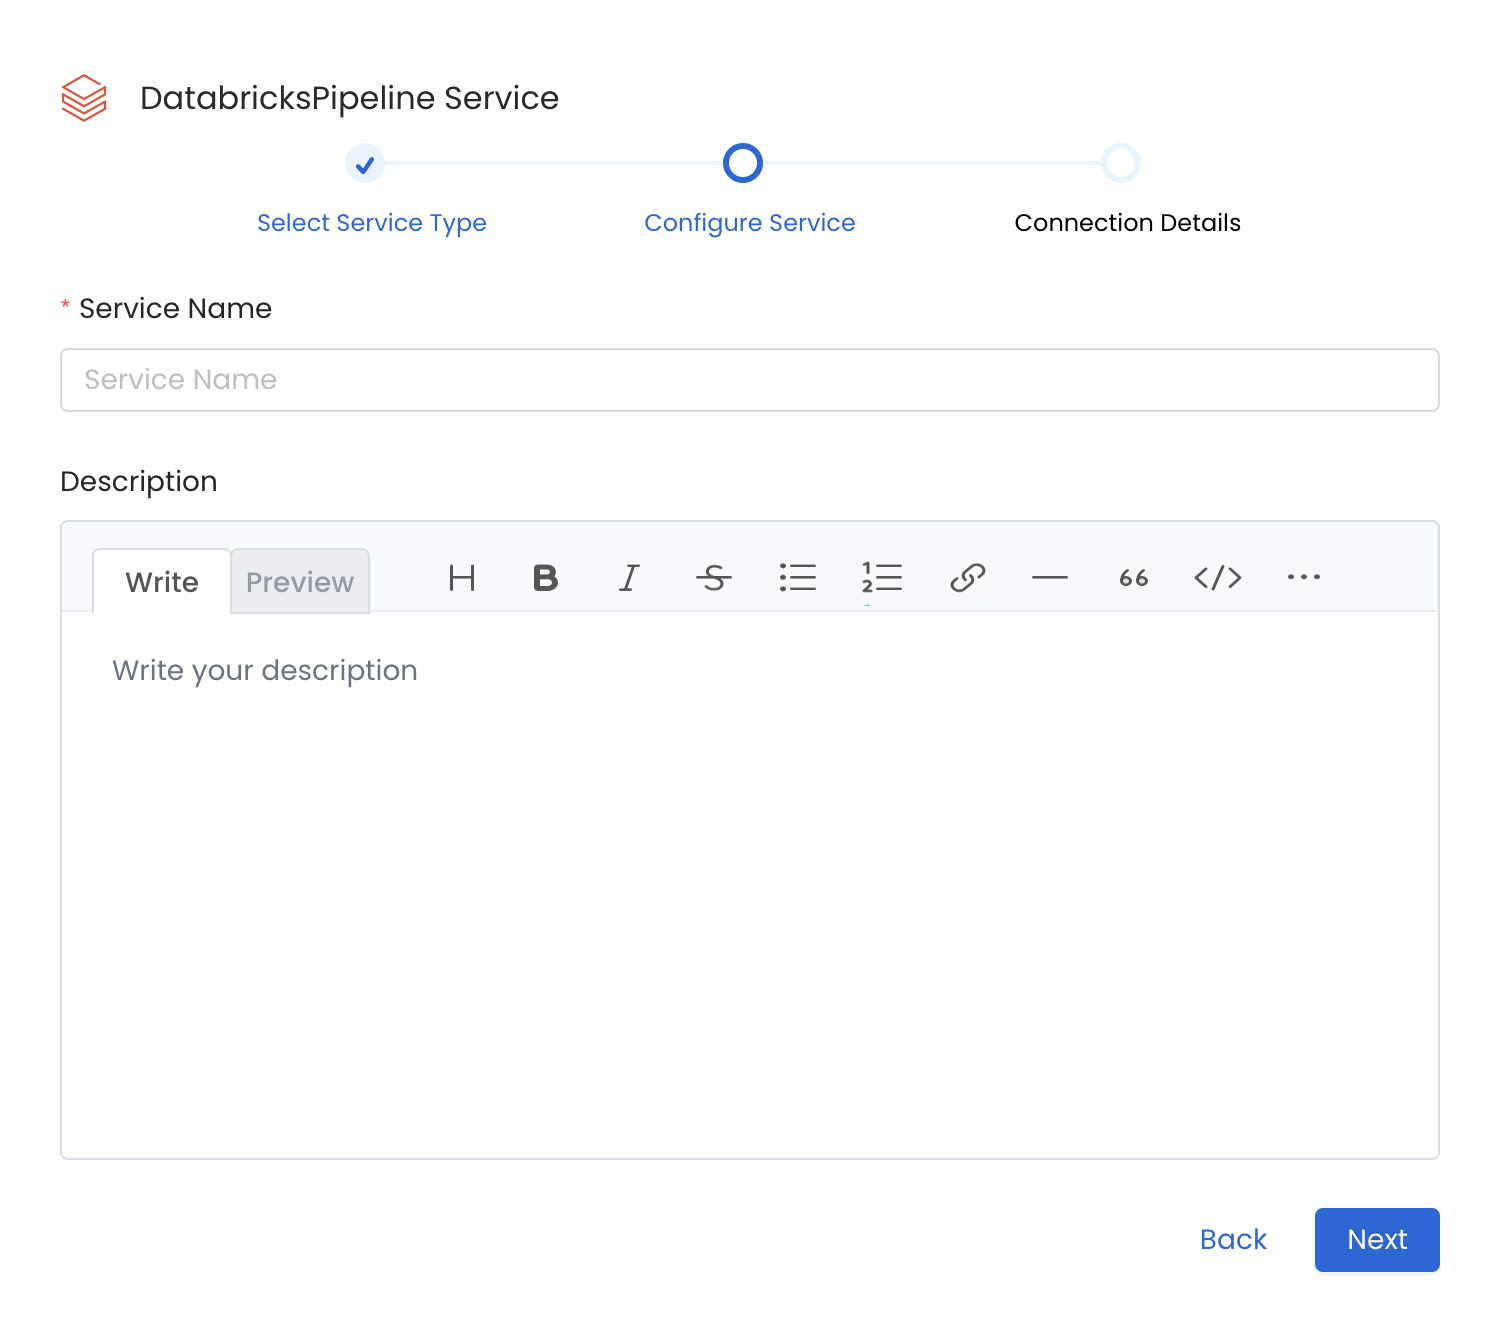1504x1344 pixels.
Task: Open the more formatting options menu
Action: [x=1303, y=578]
